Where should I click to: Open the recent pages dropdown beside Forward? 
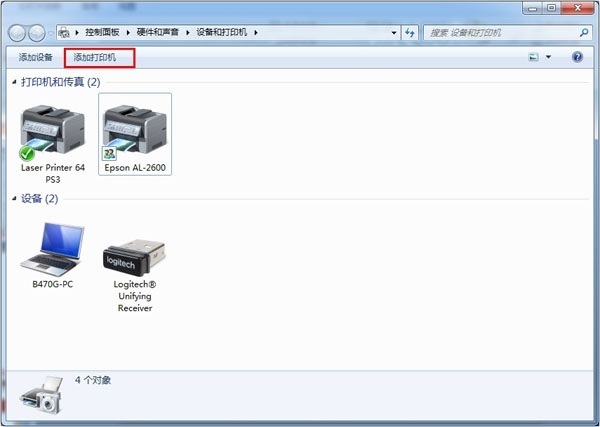click(x=51, y=33)
